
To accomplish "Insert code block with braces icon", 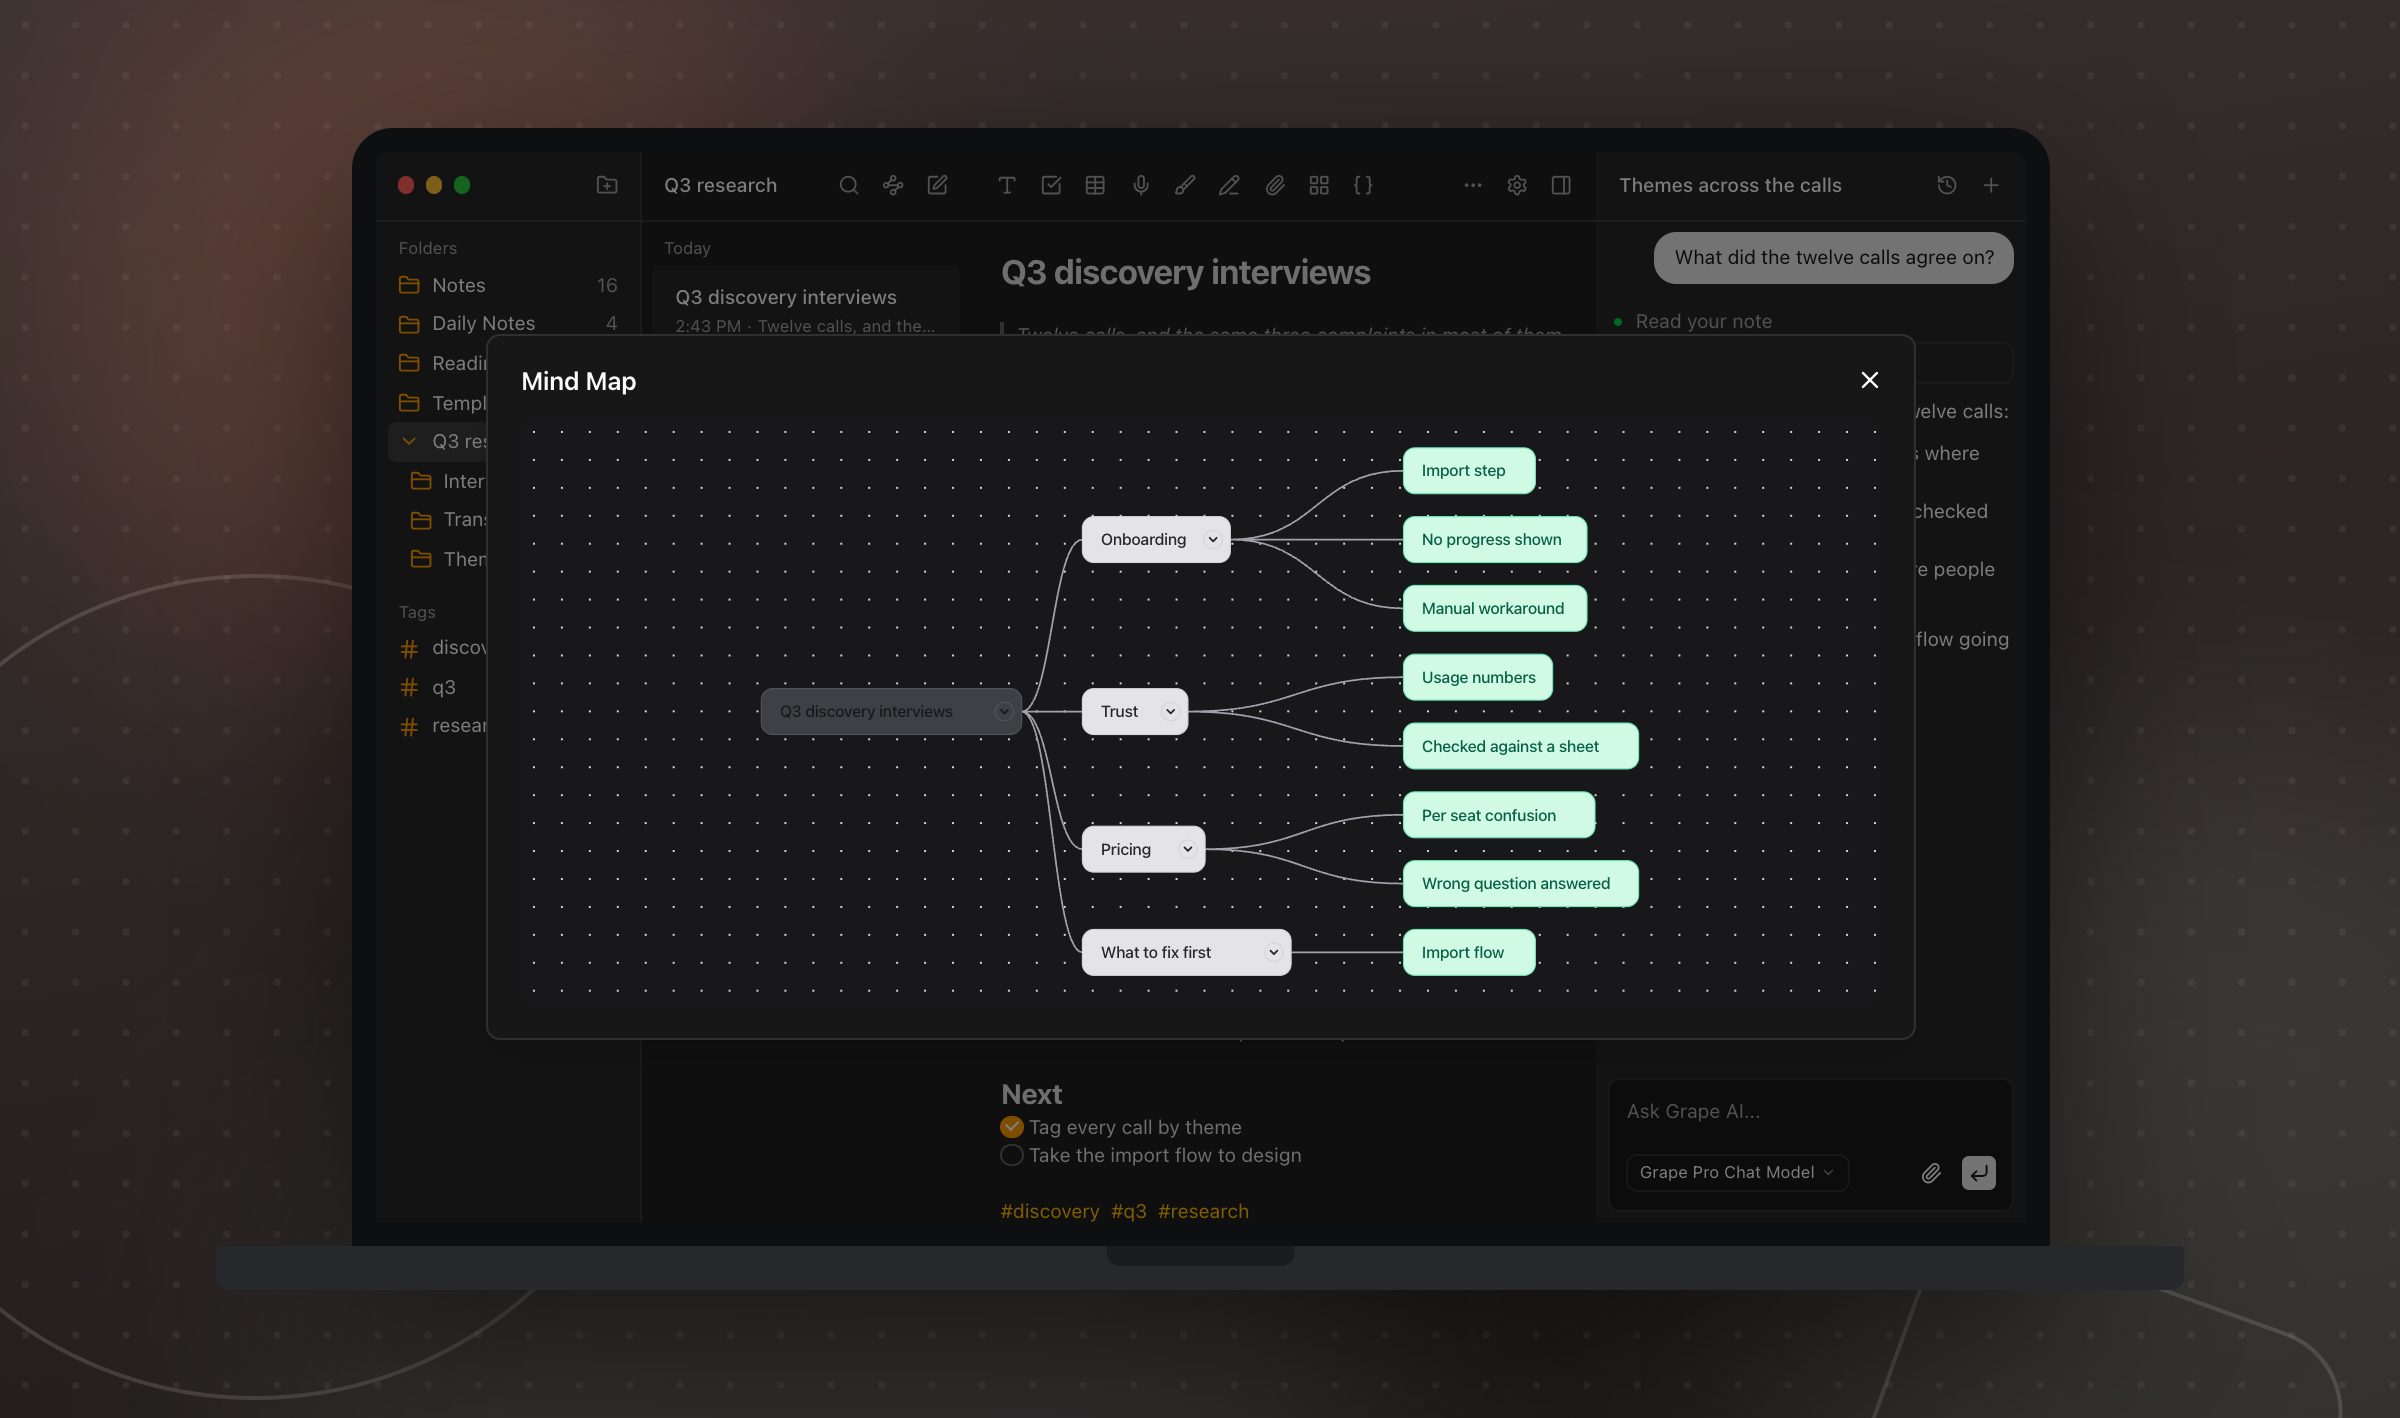I will (1363, 185).
